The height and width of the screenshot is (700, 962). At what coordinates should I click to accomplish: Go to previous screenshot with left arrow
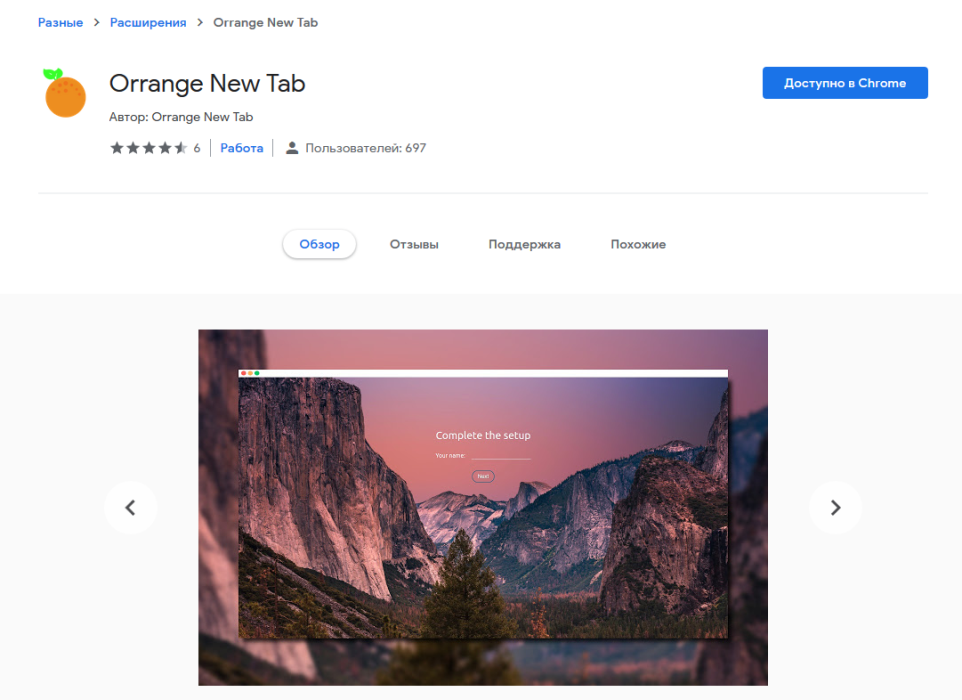131,507
